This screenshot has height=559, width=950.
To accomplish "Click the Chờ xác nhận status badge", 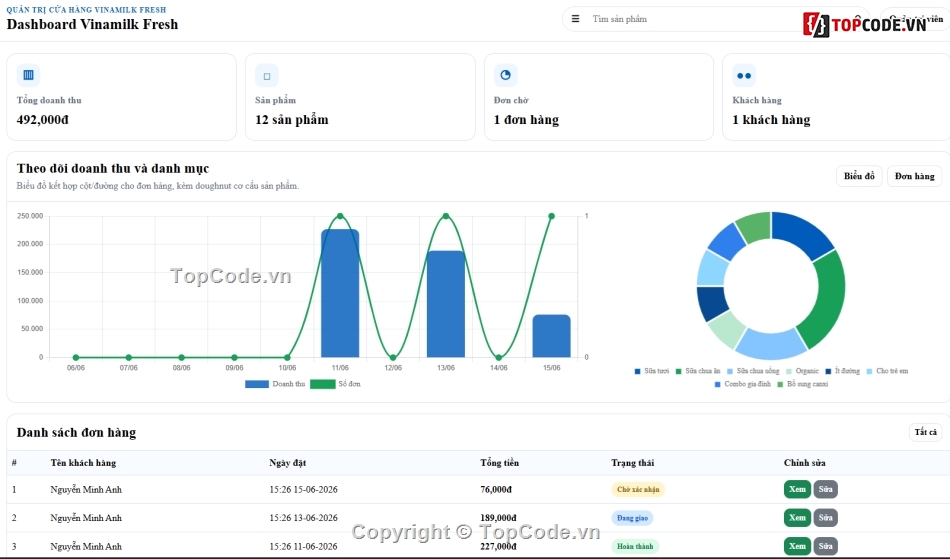I will 638,489.
